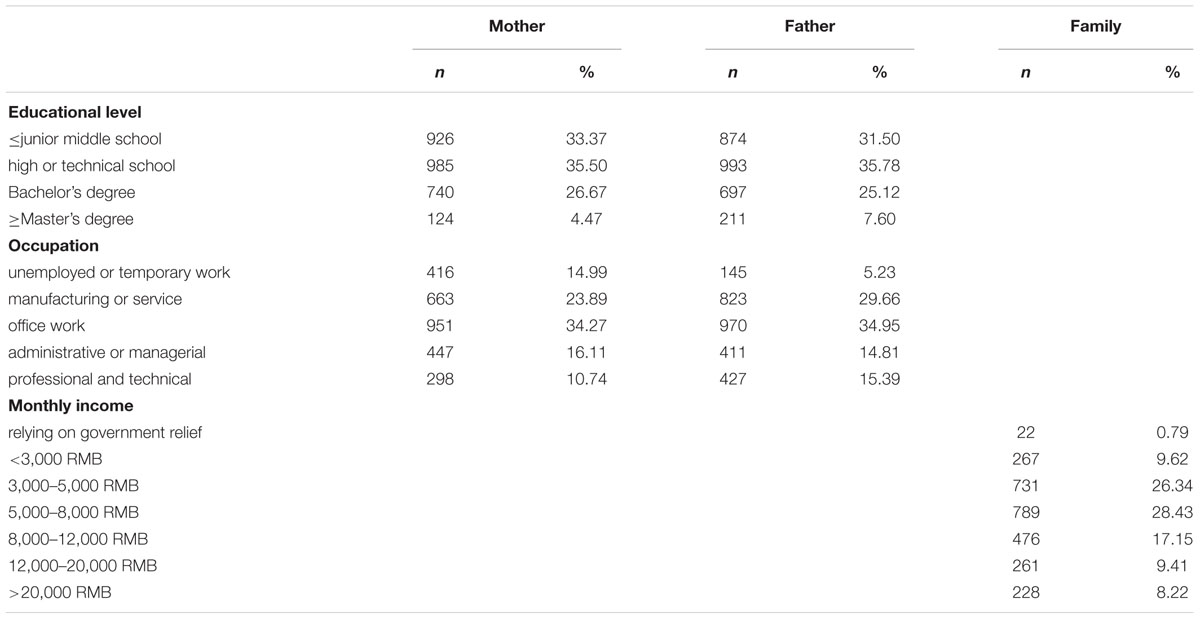Click the professional and technical row label
The height and width of the screenshot is (619, 1200).
point(100,379)
